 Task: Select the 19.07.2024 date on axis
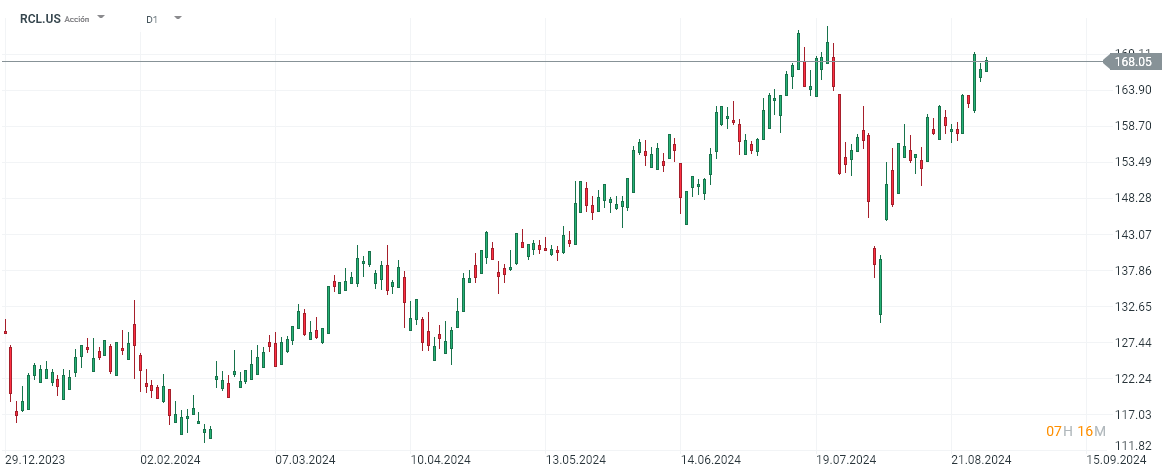tap(846, 460)
